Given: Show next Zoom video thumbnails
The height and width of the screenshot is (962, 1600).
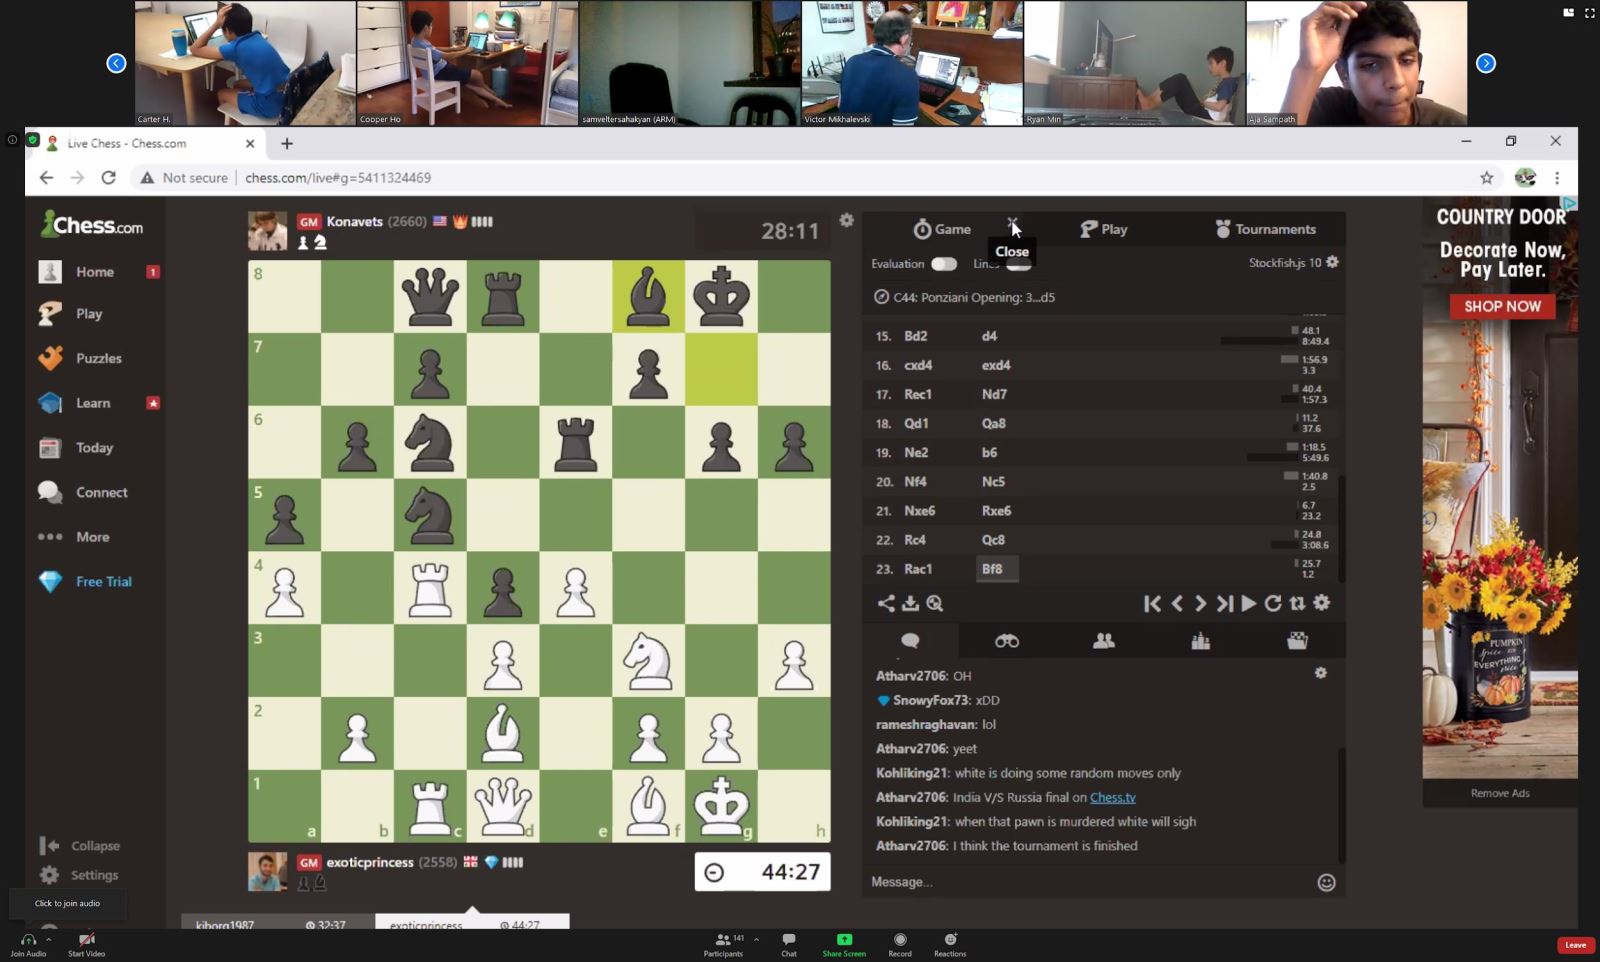Looking at the screenshot, I should (x=1486, y=63).
